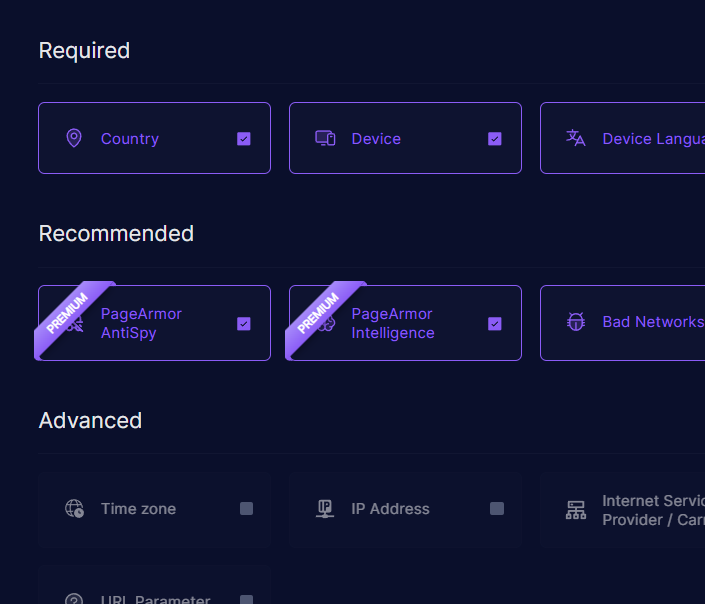Screen dimensions: 705x604
Task: Uncheck the Country checkbox
Action: click(244, 139)
